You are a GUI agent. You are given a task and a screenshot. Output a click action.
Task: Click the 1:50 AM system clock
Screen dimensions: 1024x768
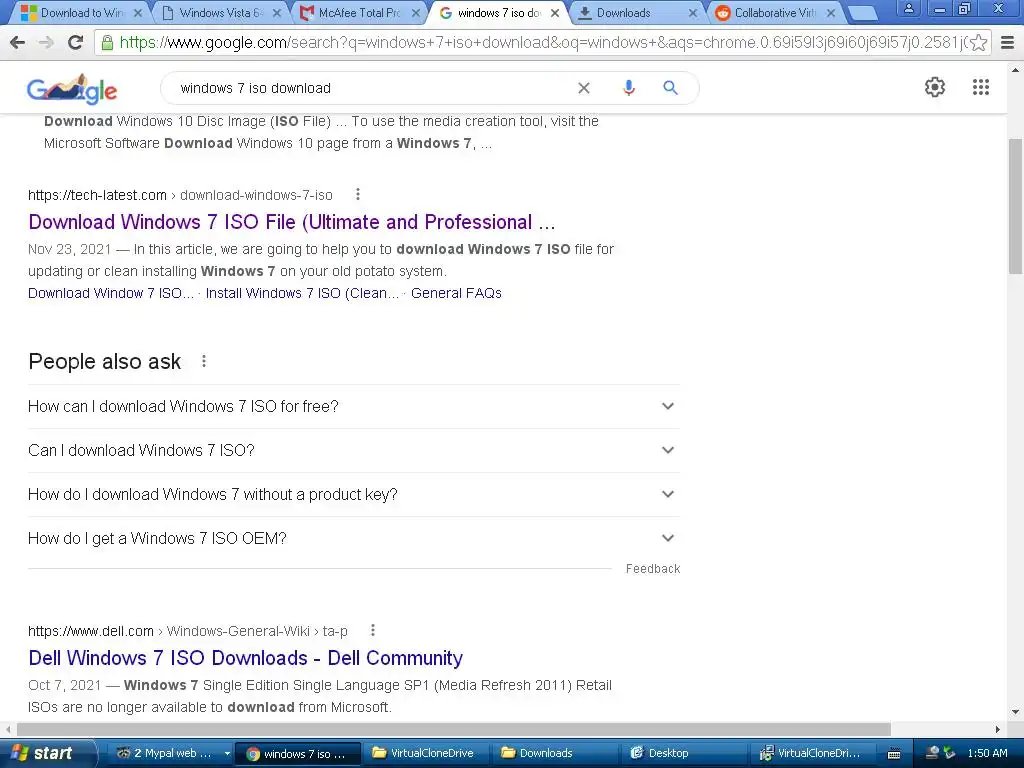(987, 753)
